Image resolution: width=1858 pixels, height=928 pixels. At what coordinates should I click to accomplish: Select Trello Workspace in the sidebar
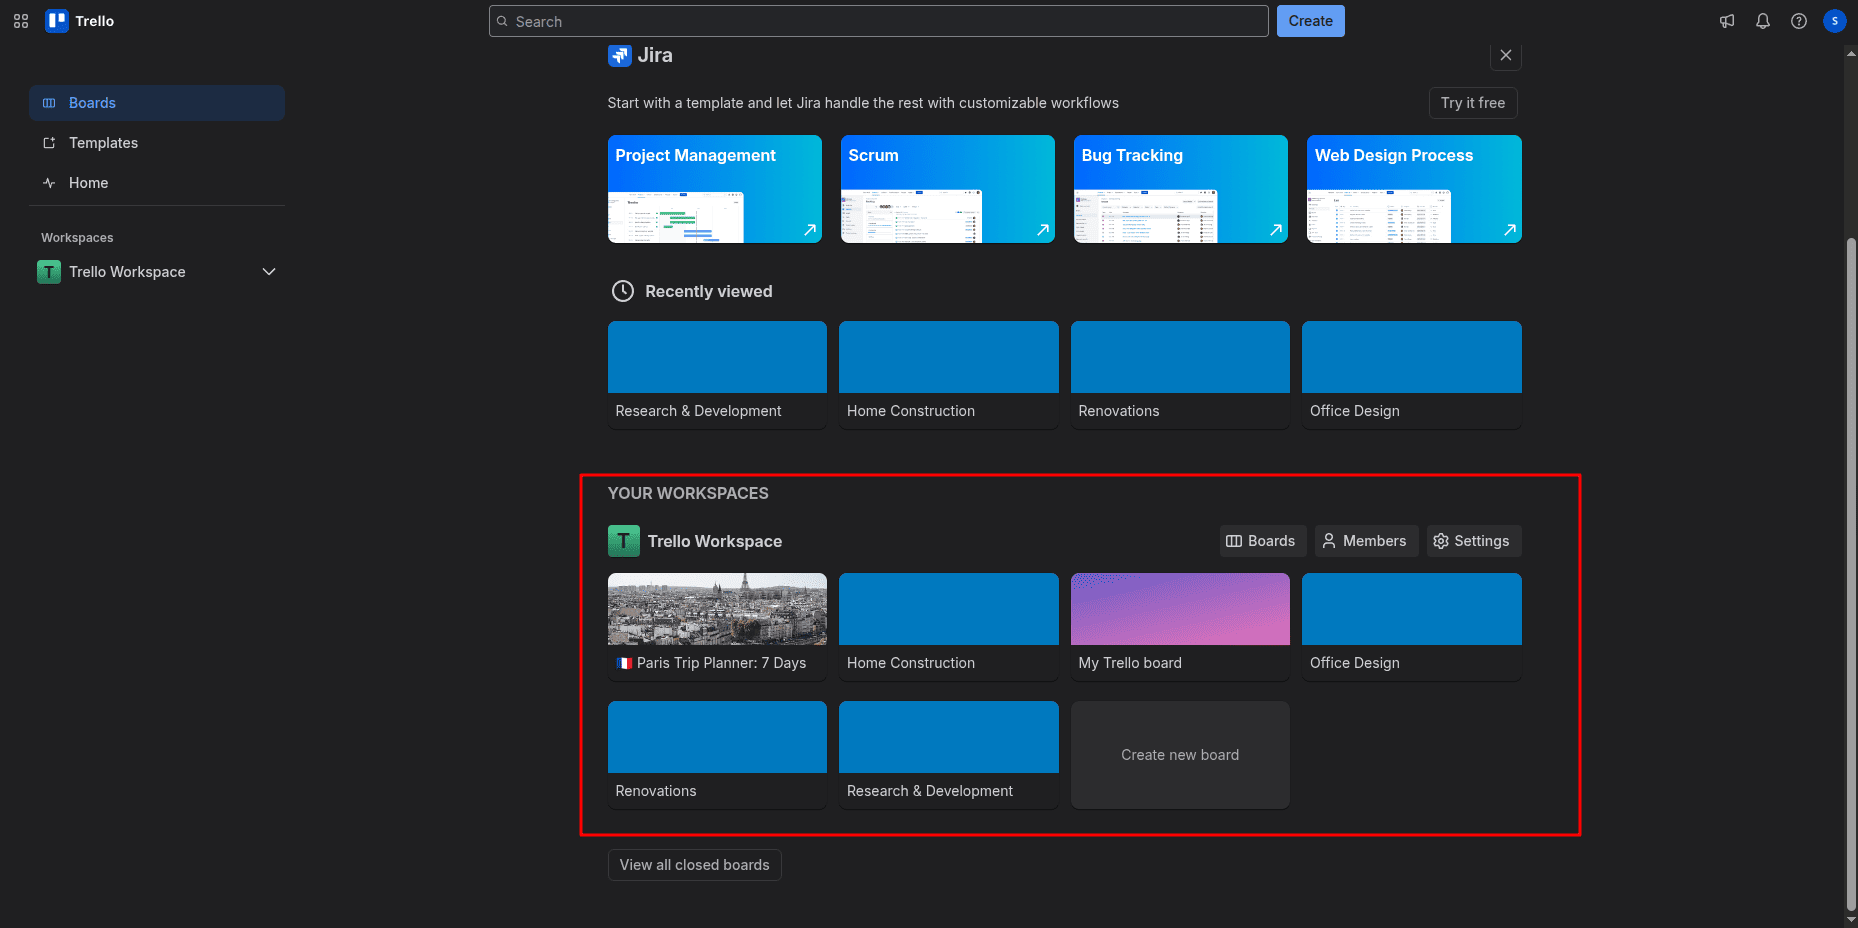coord(157,272)
